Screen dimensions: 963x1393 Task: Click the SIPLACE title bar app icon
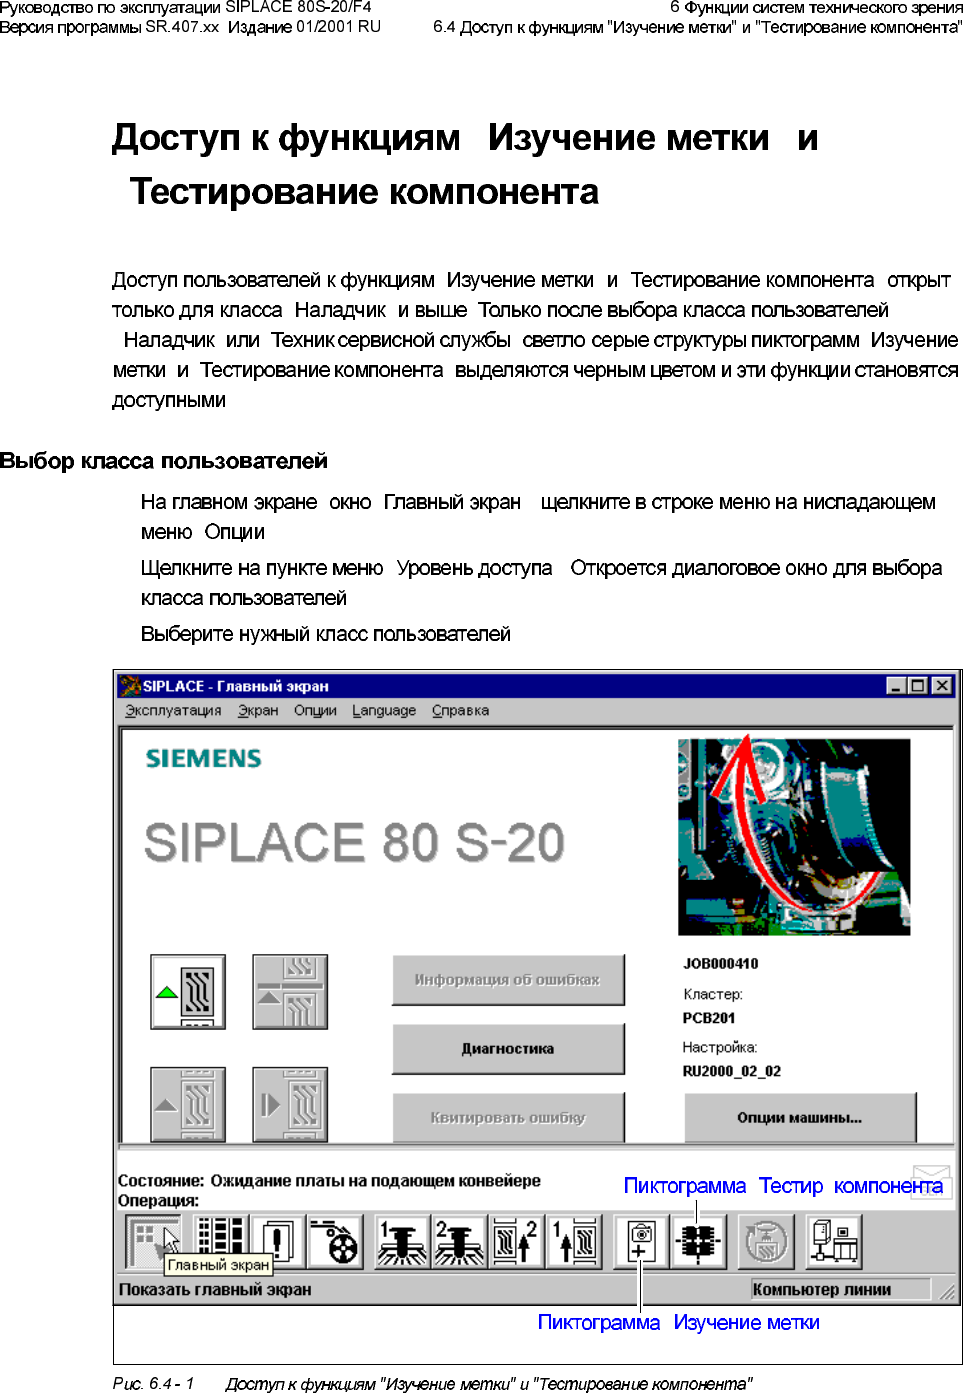tap(130, 686)
